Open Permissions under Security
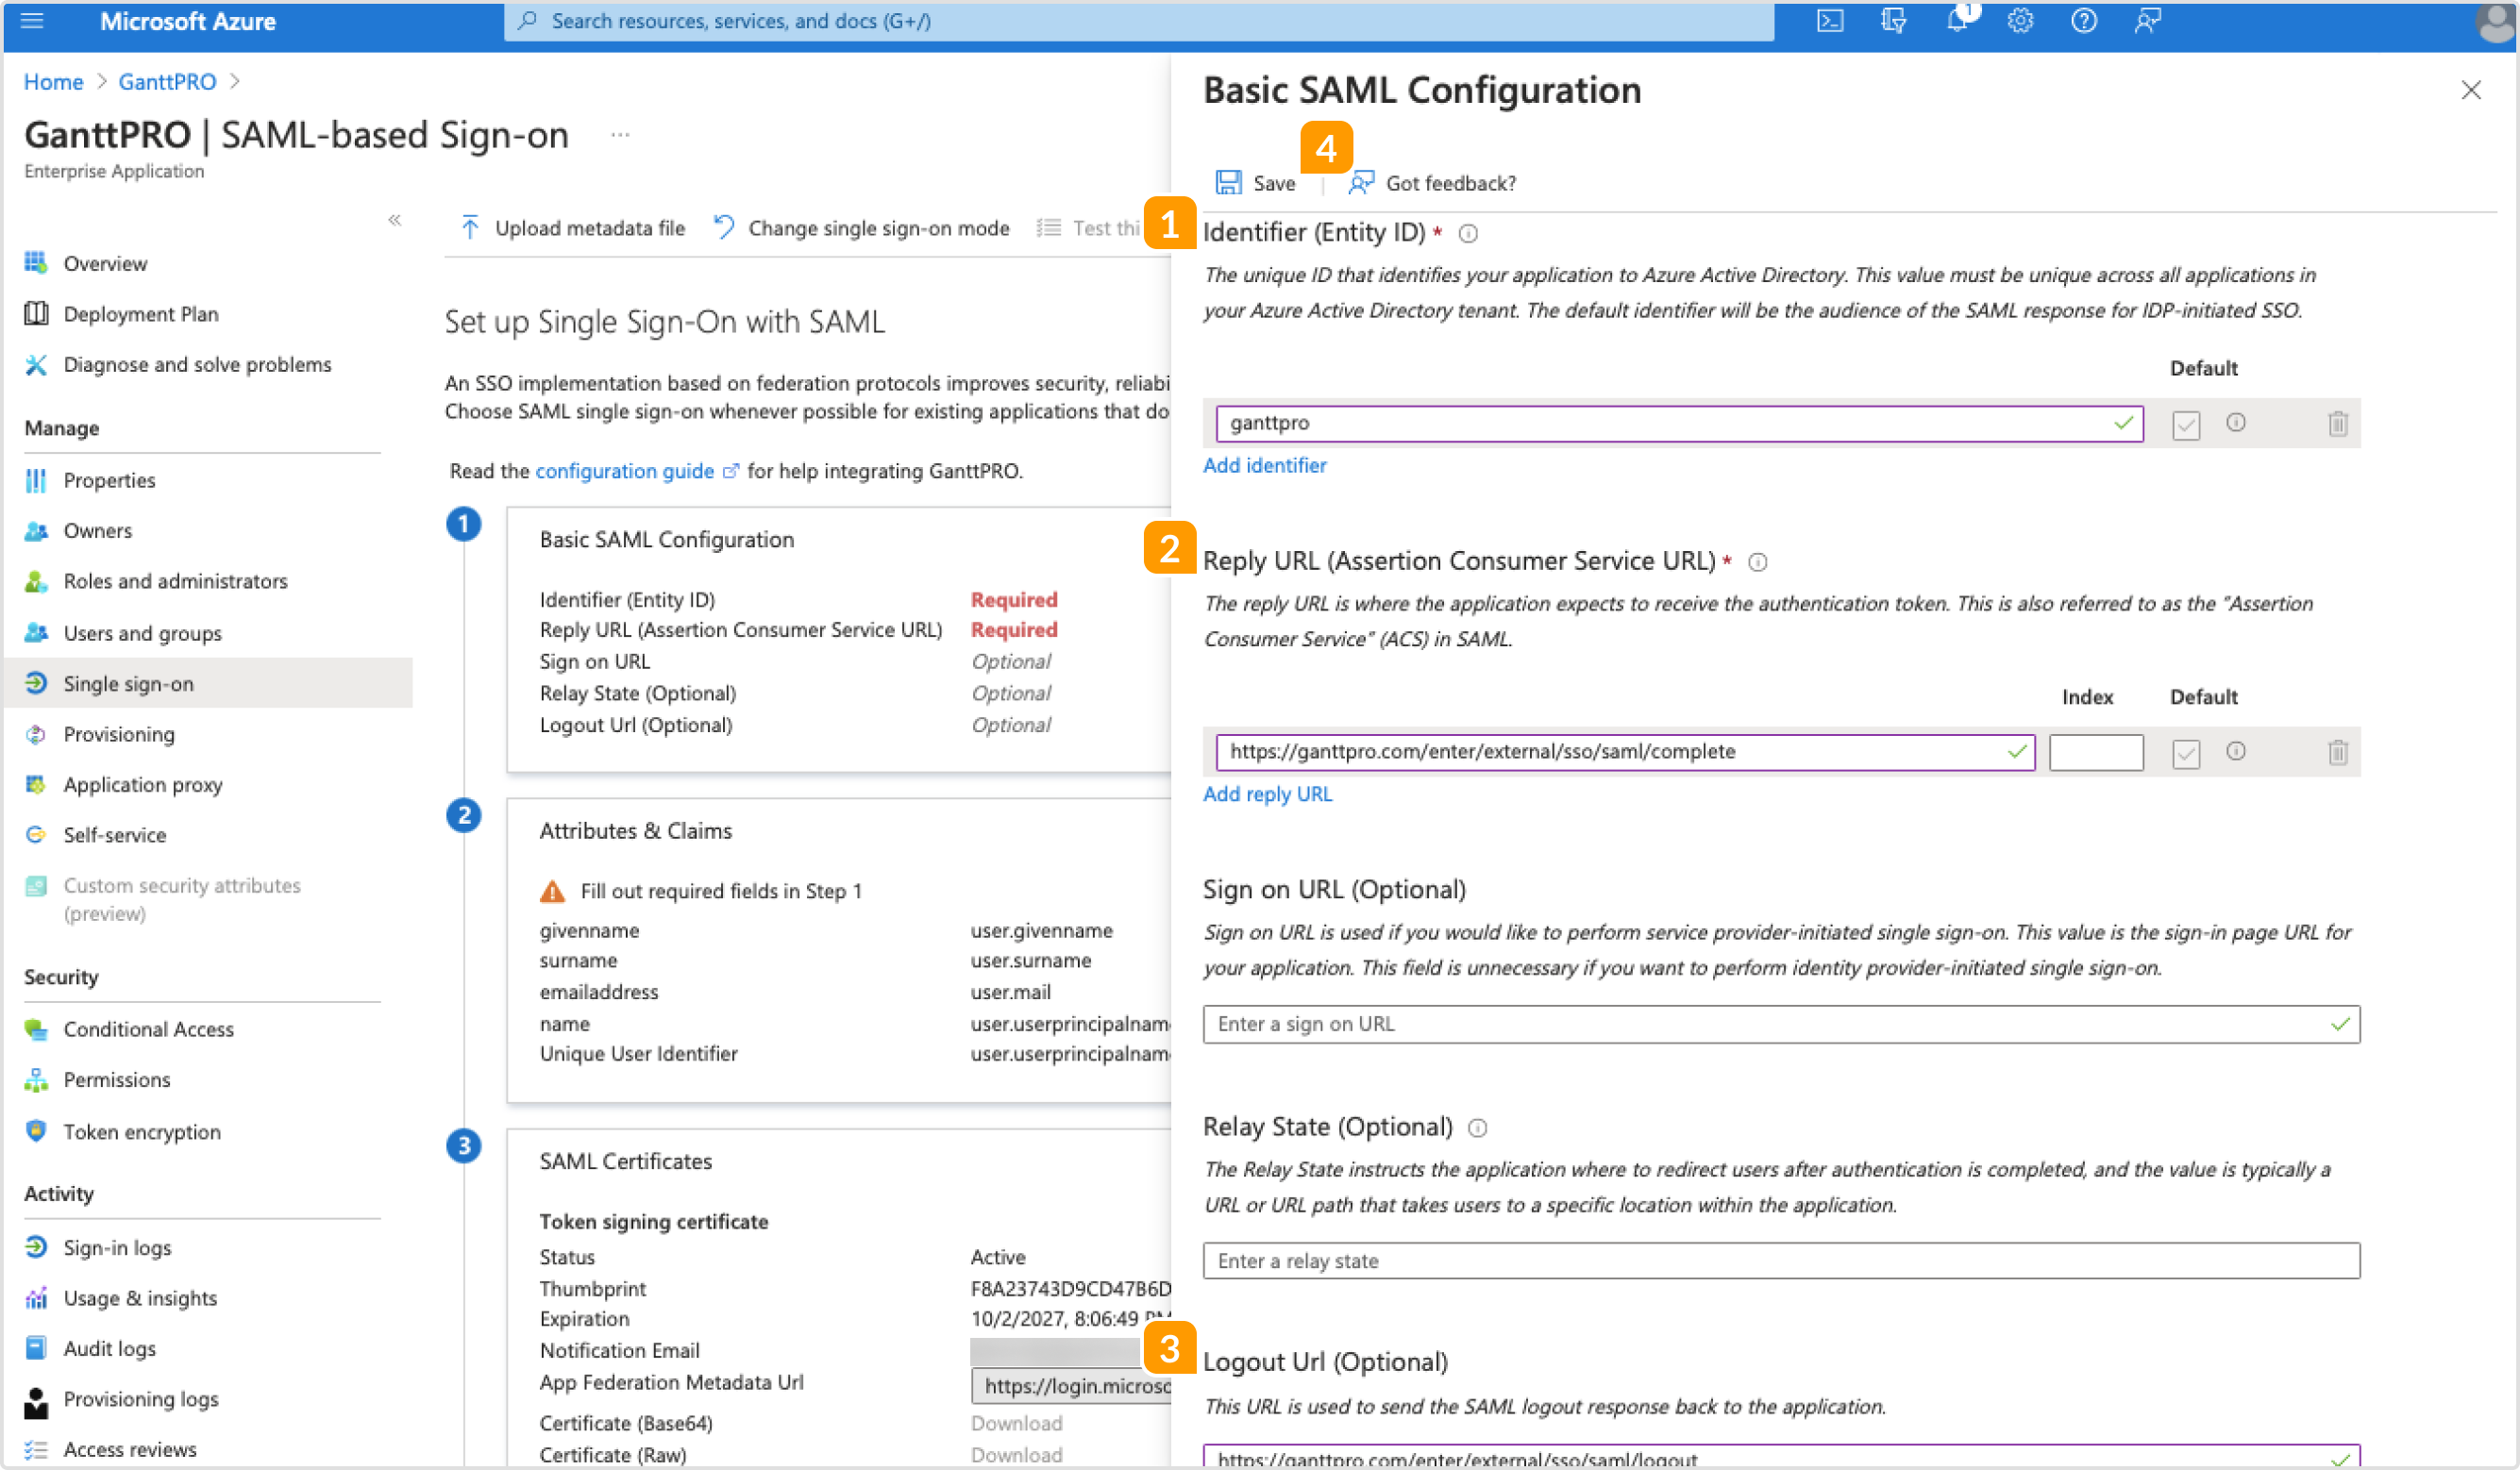The width and height of the screenshot is (2520, 1470). (117, 1081)
